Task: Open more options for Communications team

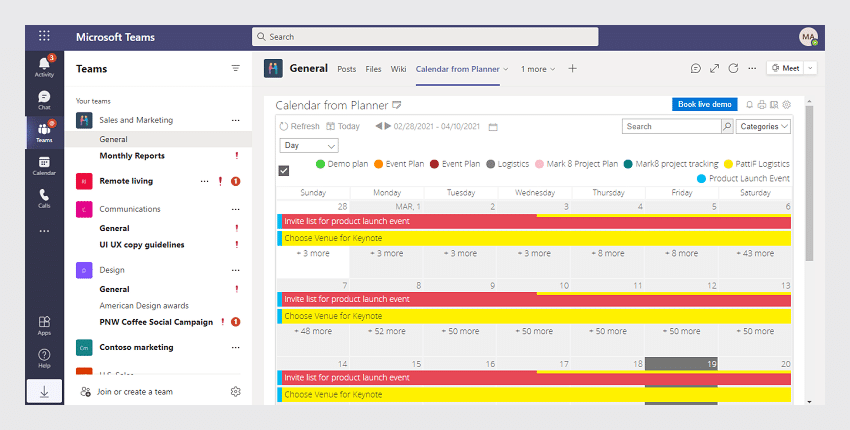Action: 235,209
